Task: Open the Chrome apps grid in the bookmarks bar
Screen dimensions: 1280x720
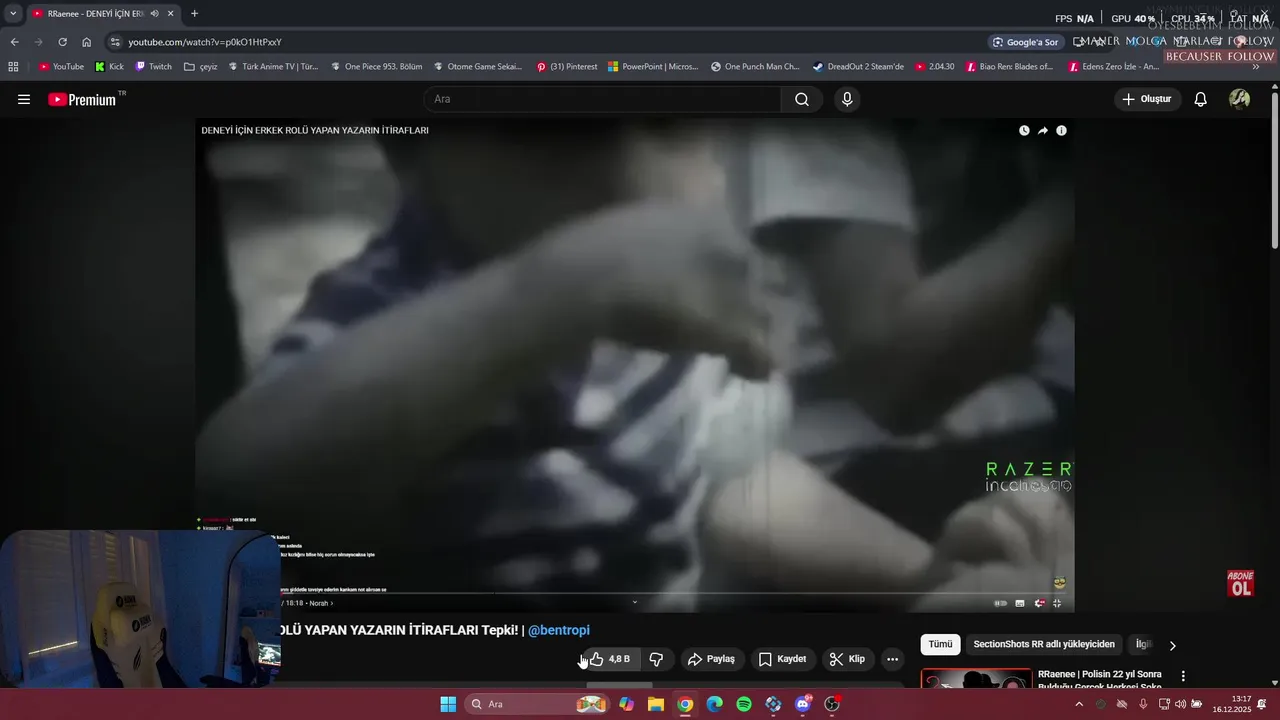Action: click(x=13, y=67)
